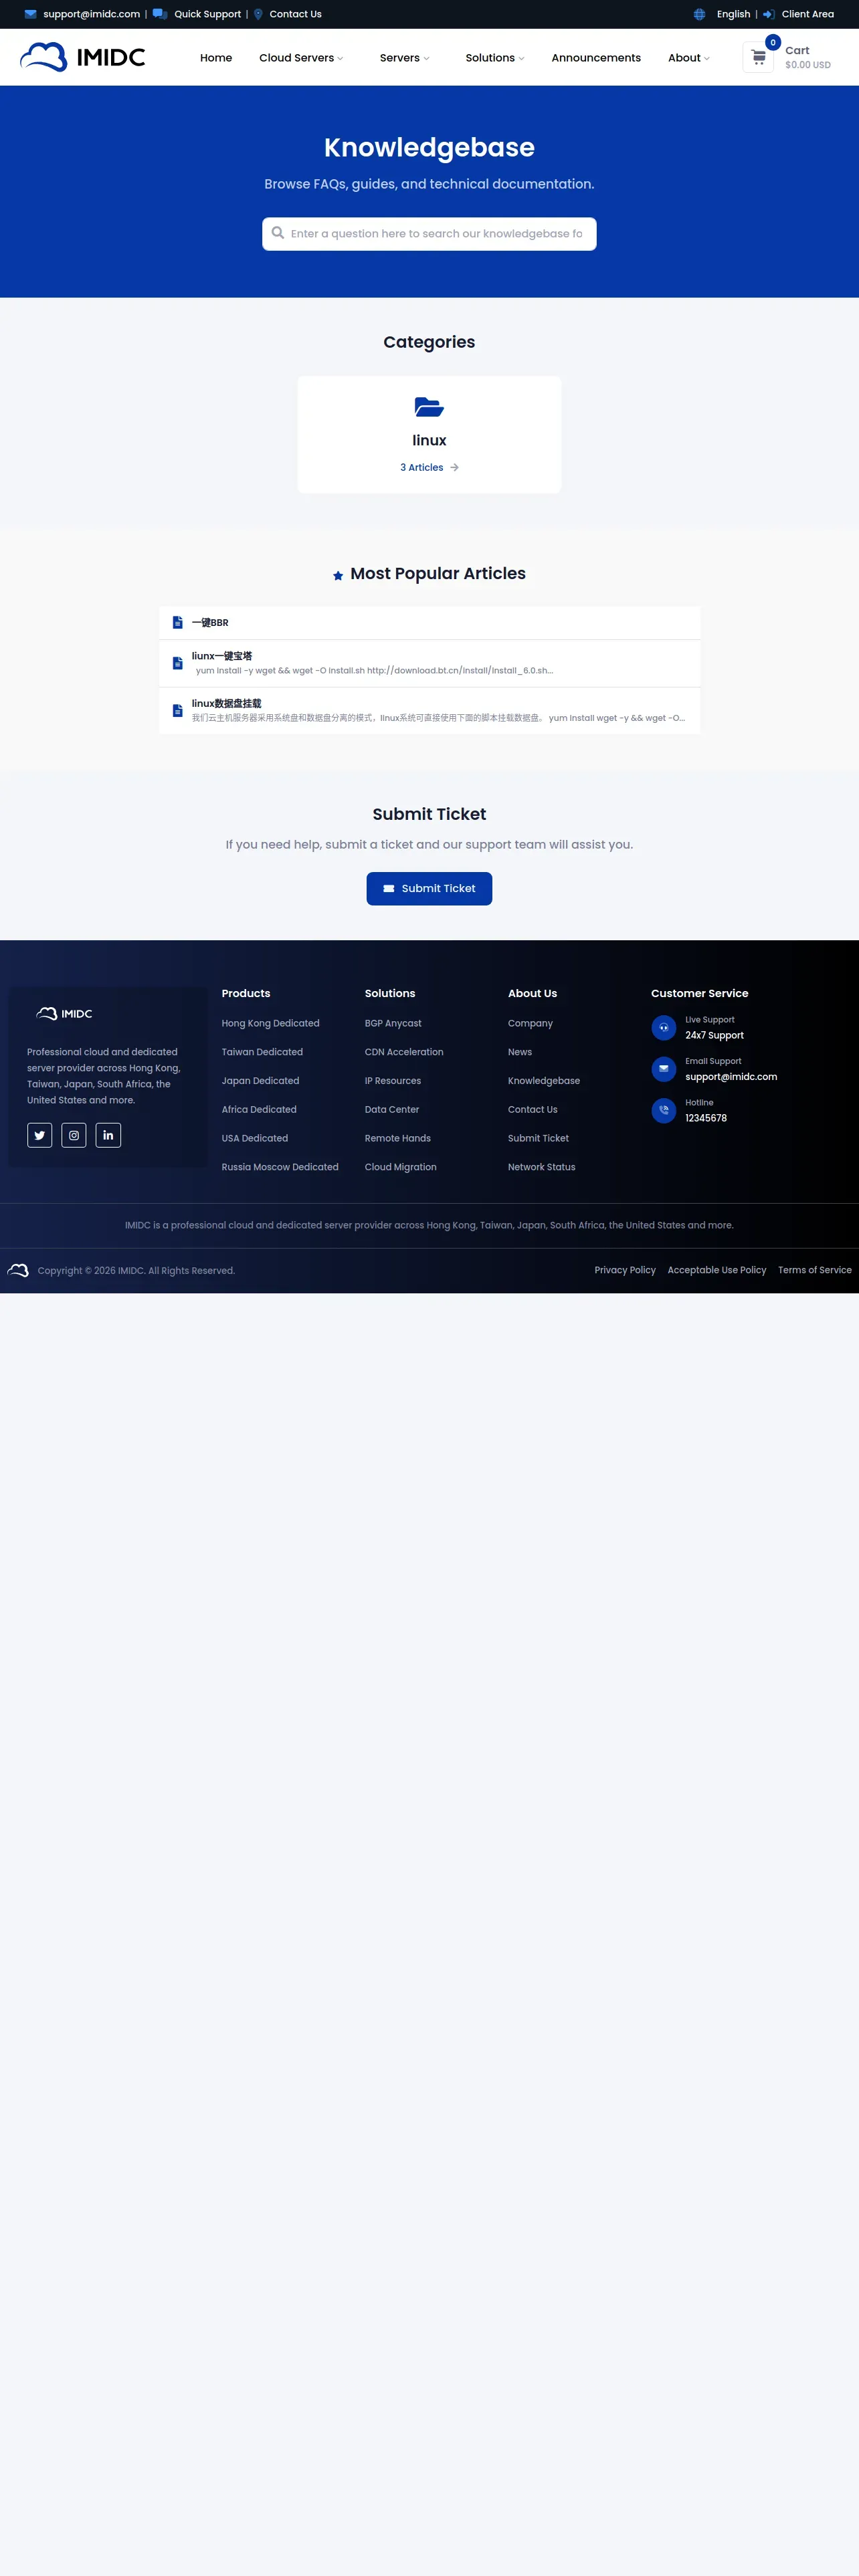
Task: Click the Submit Ticket button
Action: click(x=429, y=888)
